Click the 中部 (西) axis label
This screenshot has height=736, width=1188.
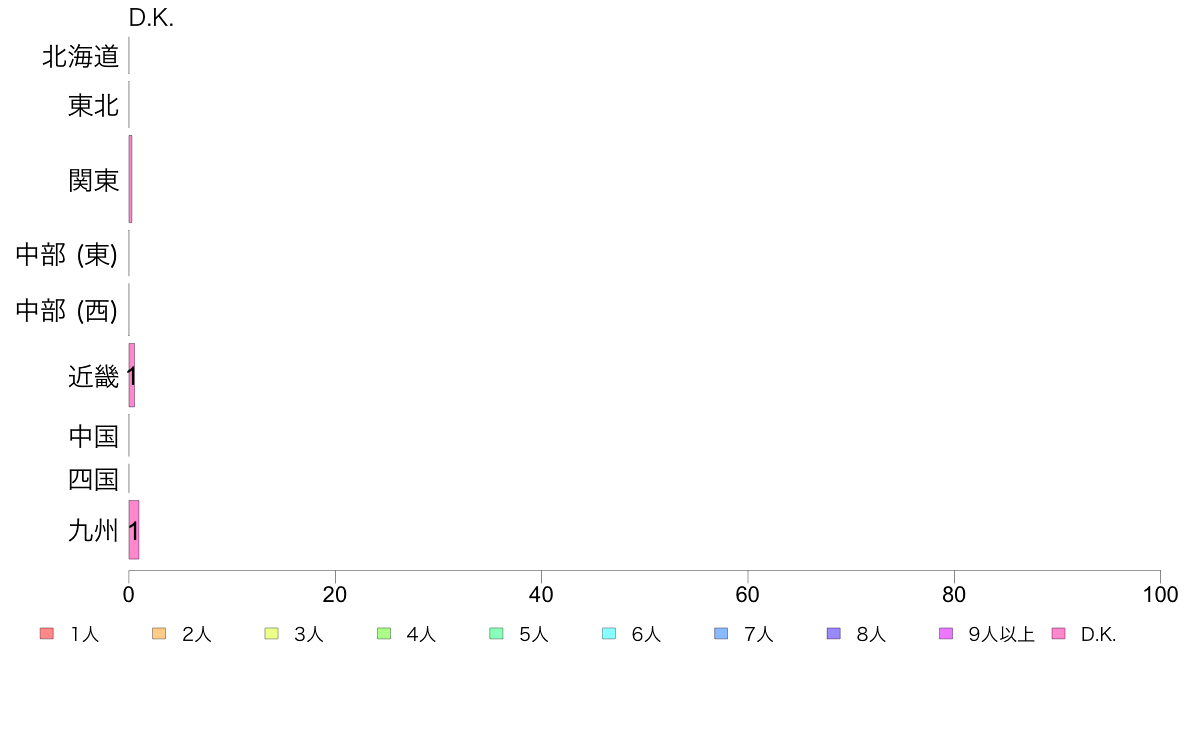tap(67, 310)
